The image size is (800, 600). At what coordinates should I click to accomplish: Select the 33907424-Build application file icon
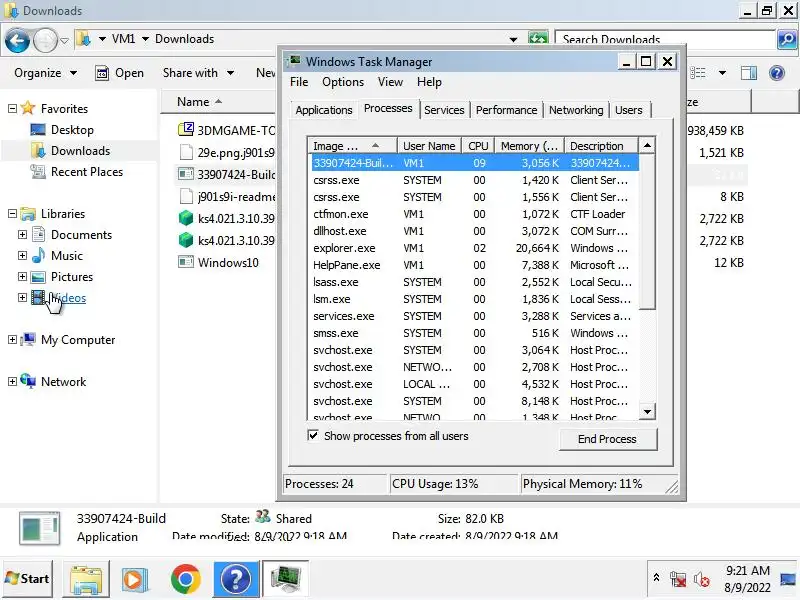[x=186, y=174]
